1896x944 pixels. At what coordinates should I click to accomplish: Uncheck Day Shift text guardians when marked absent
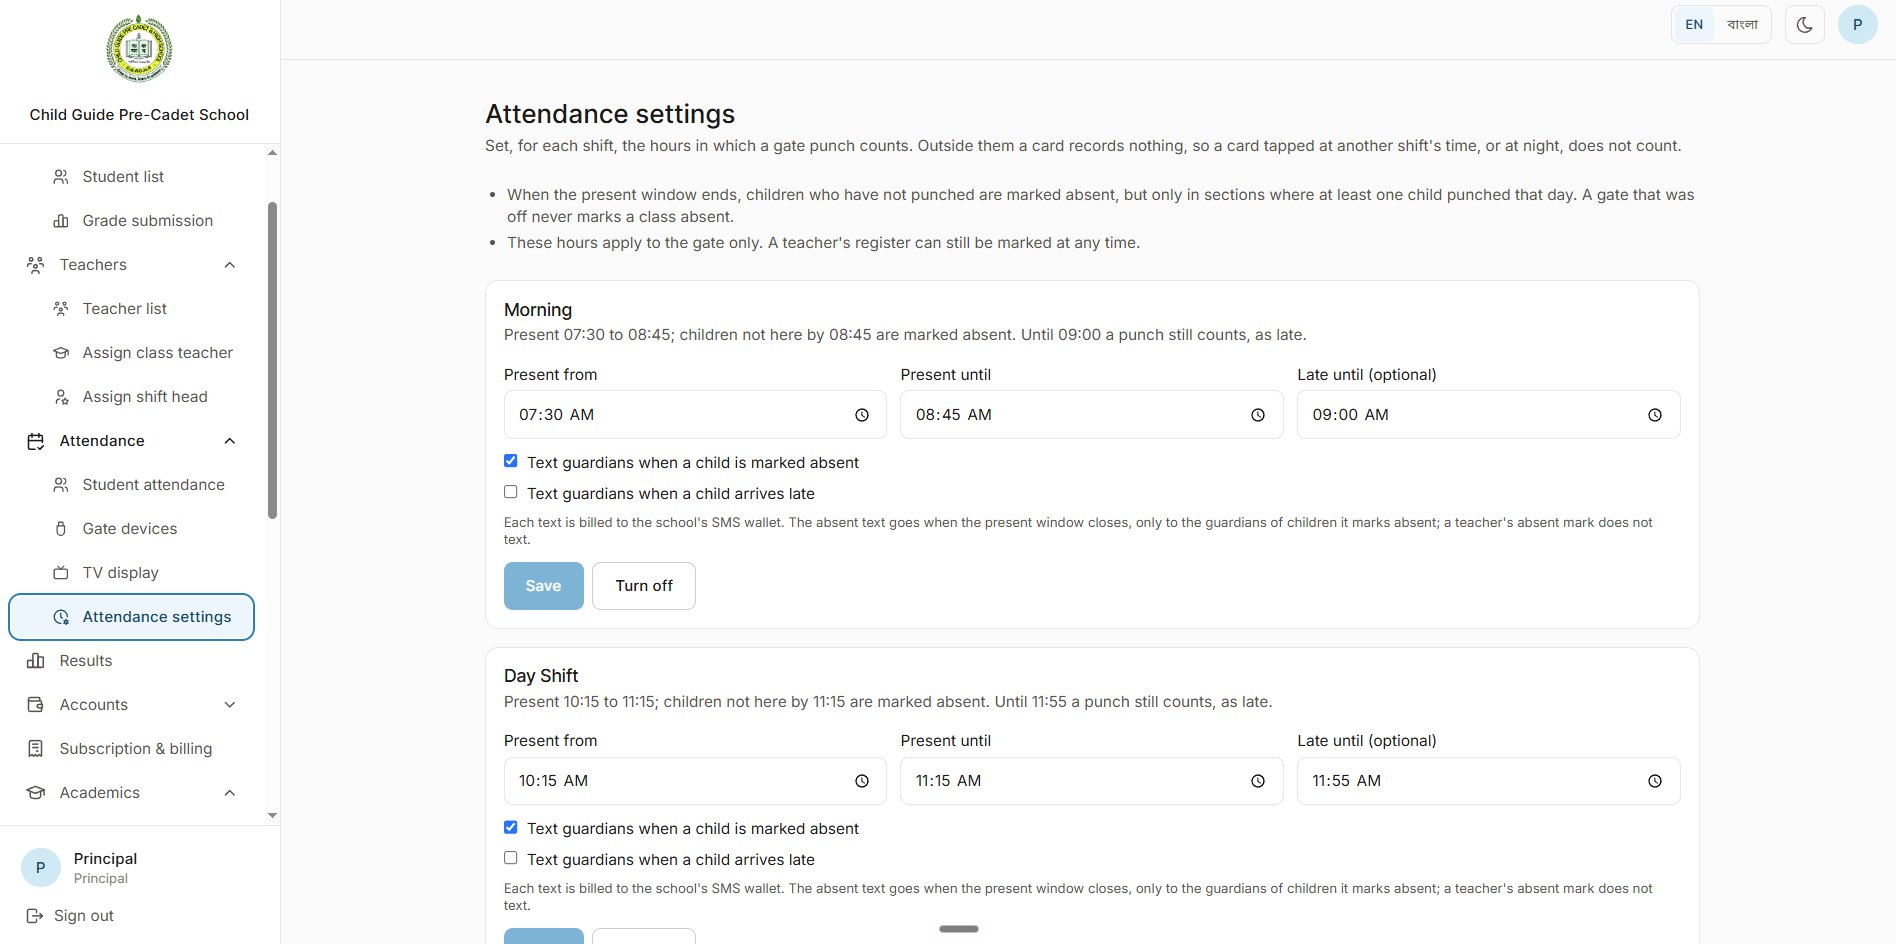click(510, 827)
